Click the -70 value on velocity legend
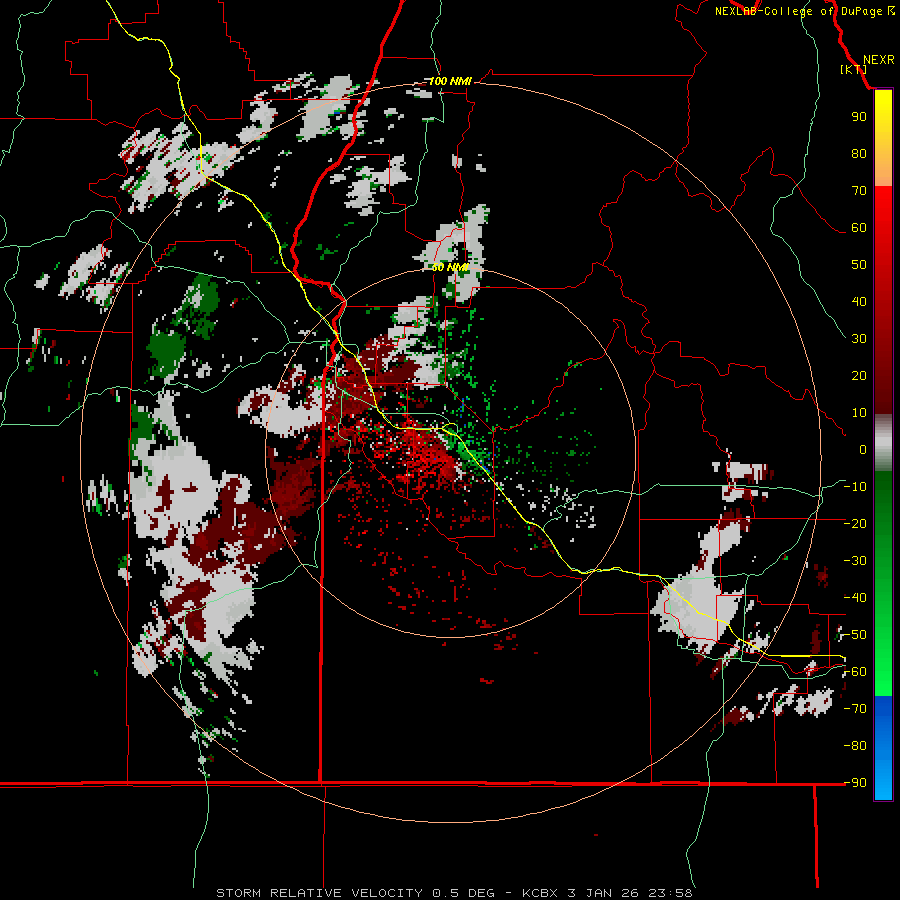This screenshot has height=900, width=900. coord(855,709)
